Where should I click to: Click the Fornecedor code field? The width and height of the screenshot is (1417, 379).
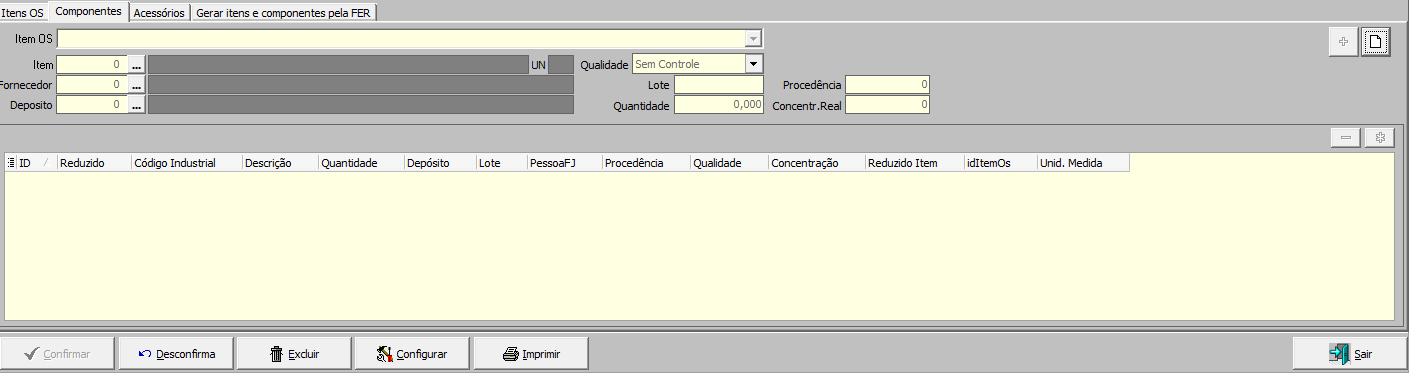point(92,85)
